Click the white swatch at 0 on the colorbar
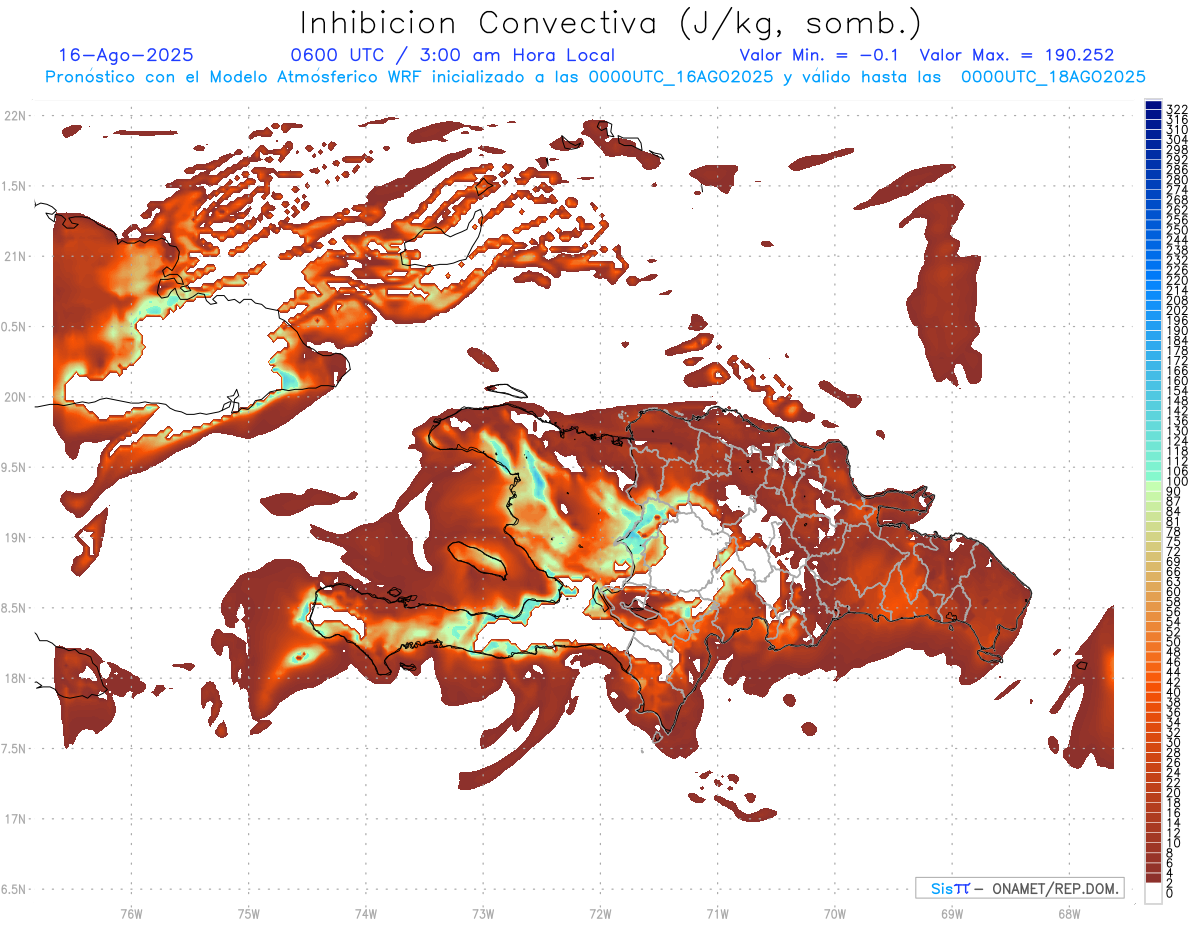This screenshot has height=927, width=1200. point(1153,893)
